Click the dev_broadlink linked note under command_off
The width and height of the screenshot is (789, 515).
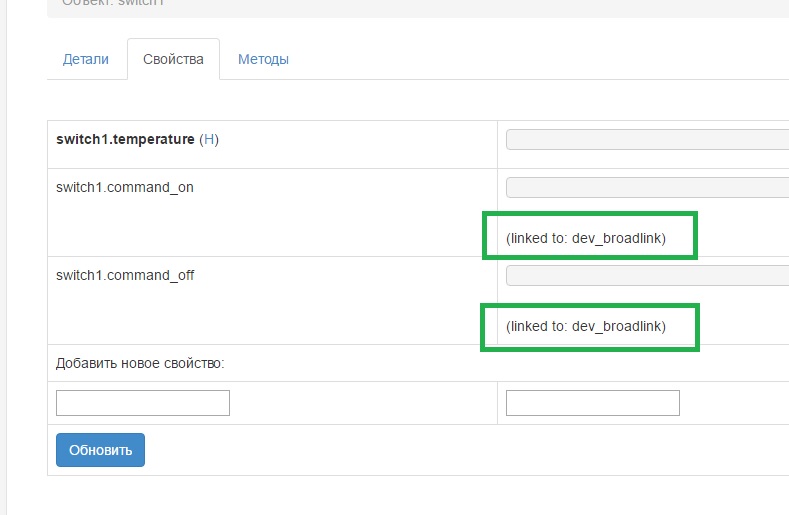tap(586, 326)
